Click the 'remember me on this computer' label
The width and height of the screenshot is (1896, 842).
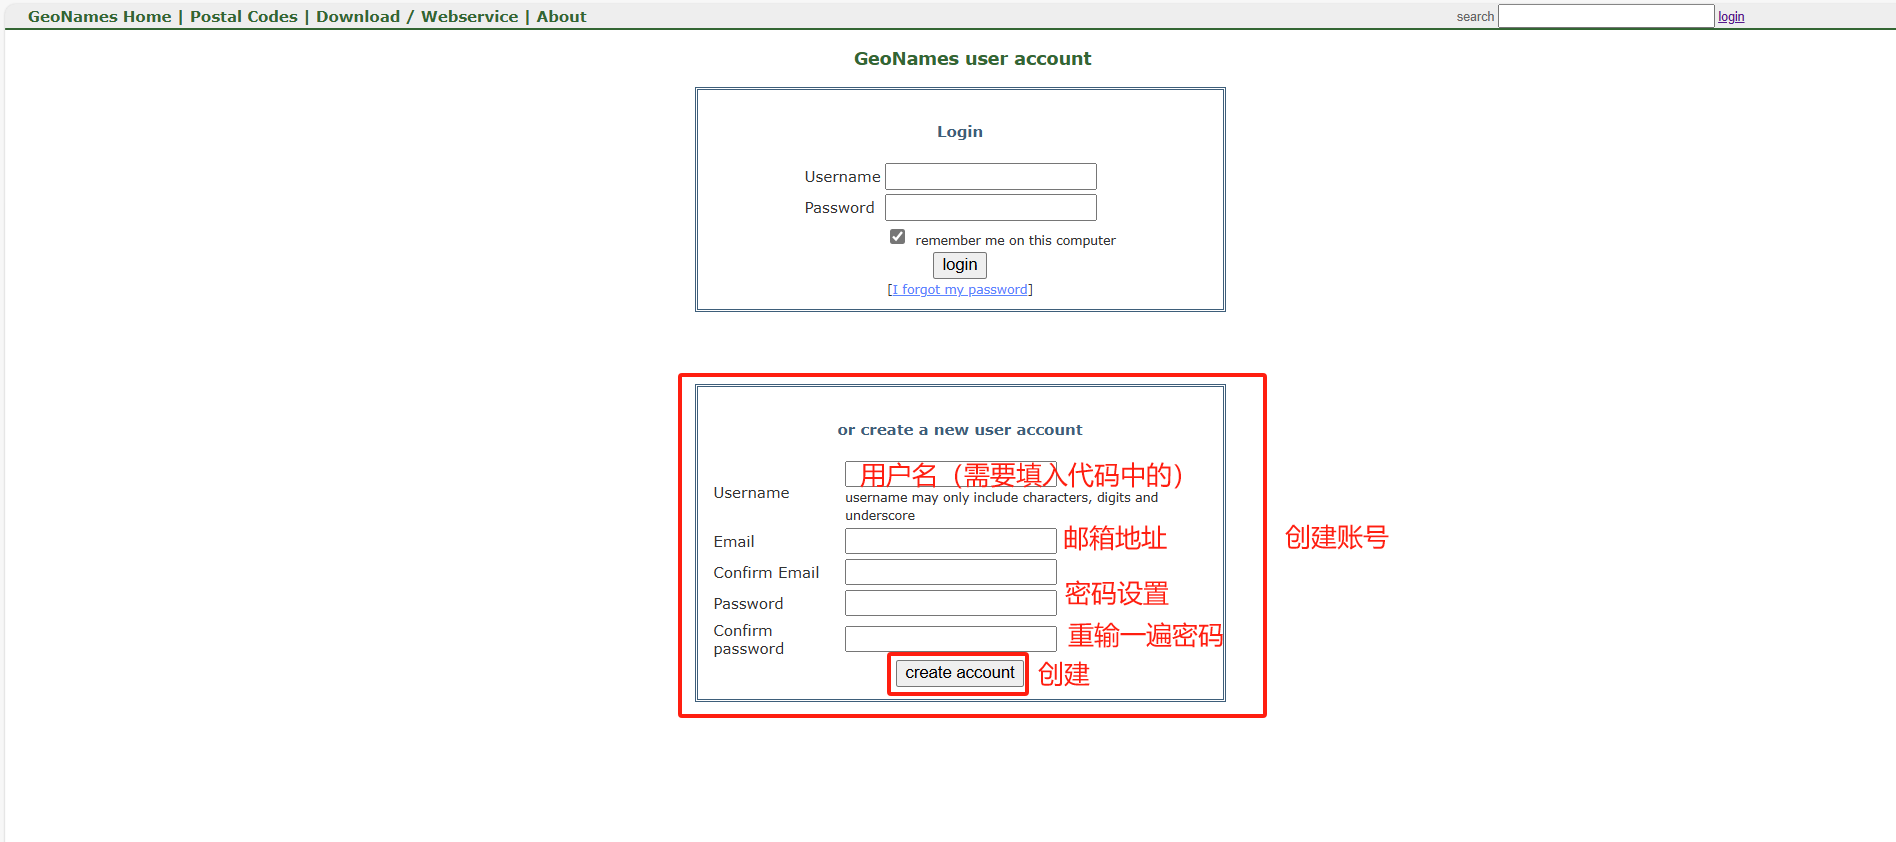[1015, 240]
